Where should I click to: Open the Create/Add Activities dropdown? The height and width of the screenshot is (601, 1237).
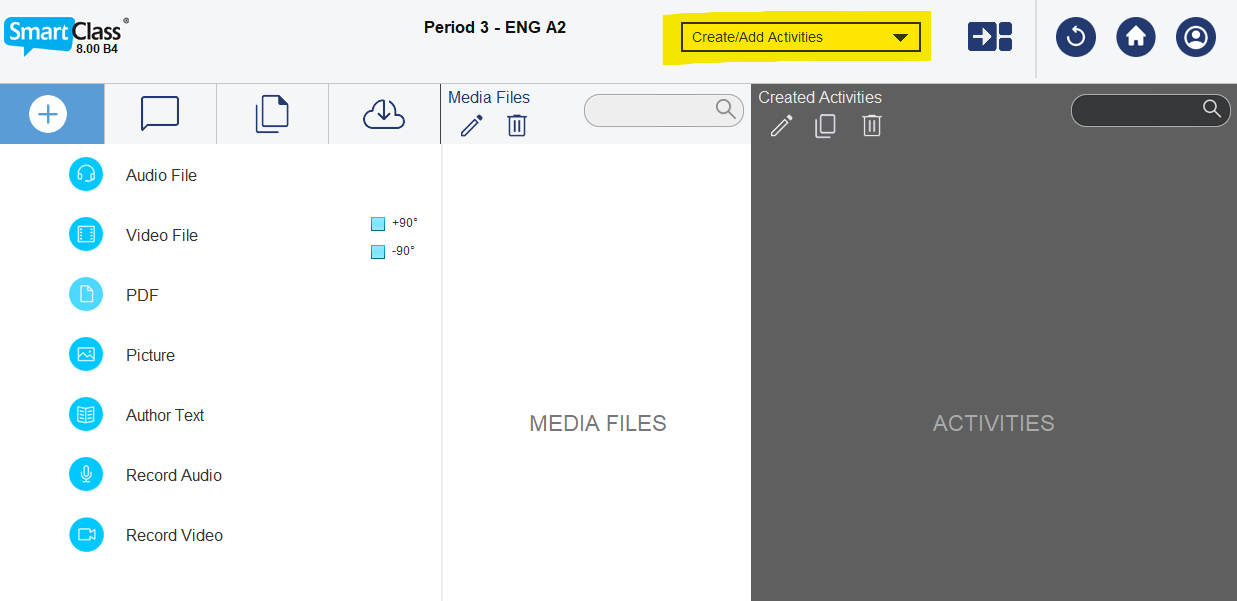pos(800,37)
